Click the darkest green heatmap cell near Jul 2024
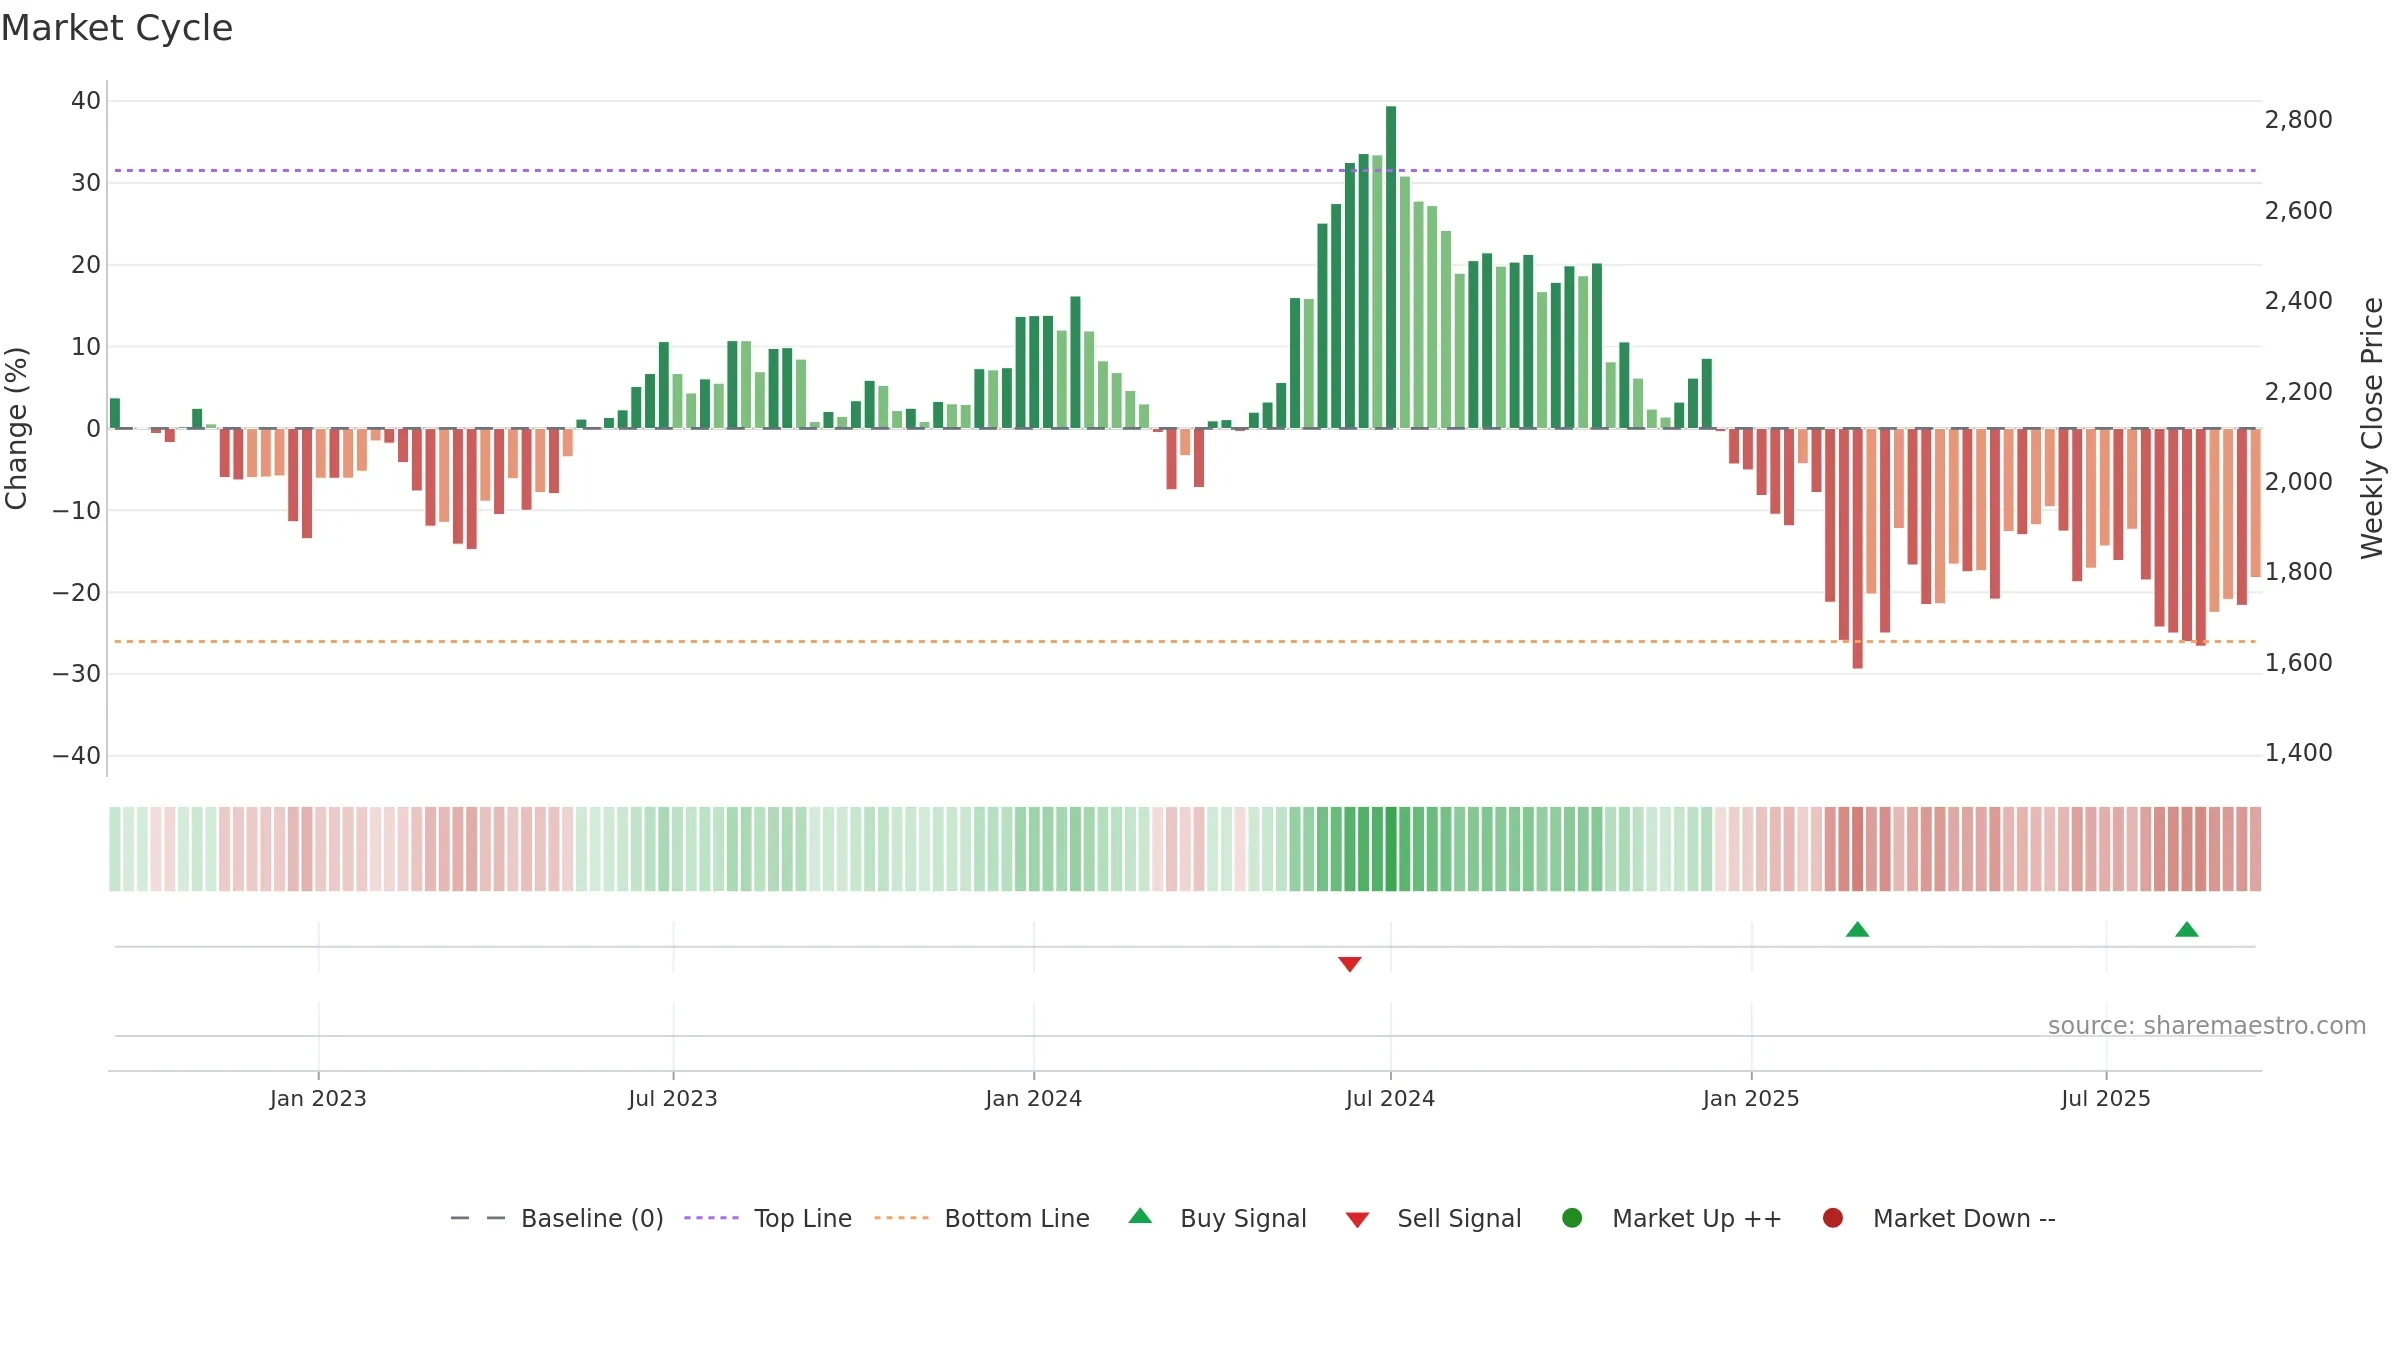The width and height of the screenshot is (2400, 1350). (x=1391, y=849)
